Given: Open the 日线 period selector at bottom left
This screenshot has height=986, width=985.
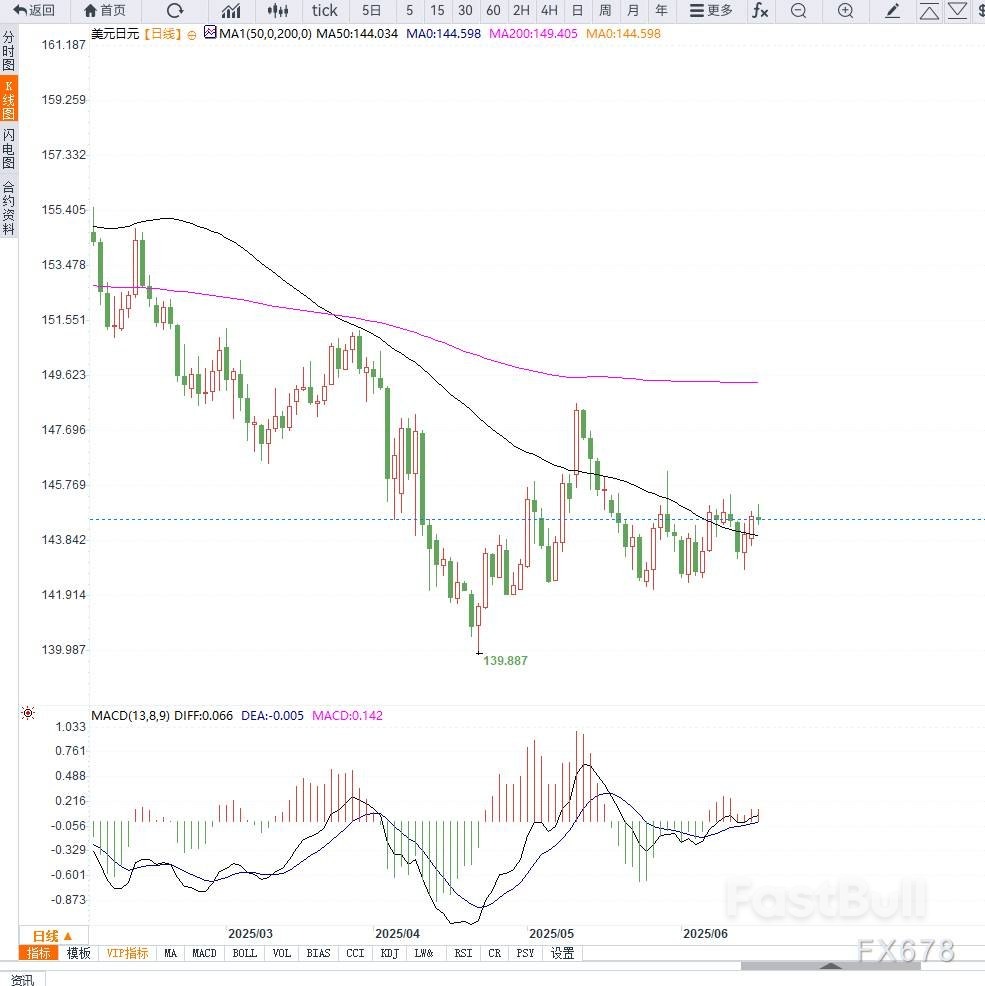Looking at the screenshot, I should [x=52, y=935].
